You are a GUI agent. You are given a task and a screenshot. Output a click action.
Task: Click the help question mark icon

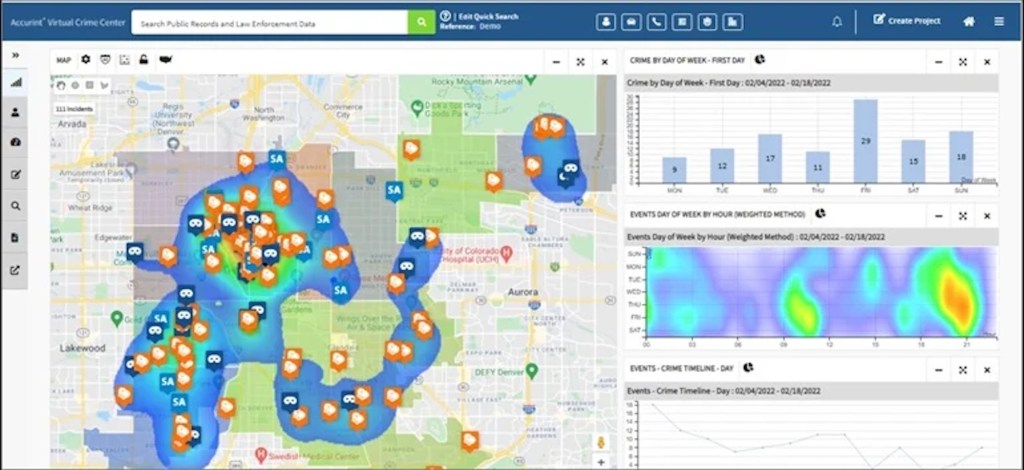pyautogui.click(x=445, y=16)
